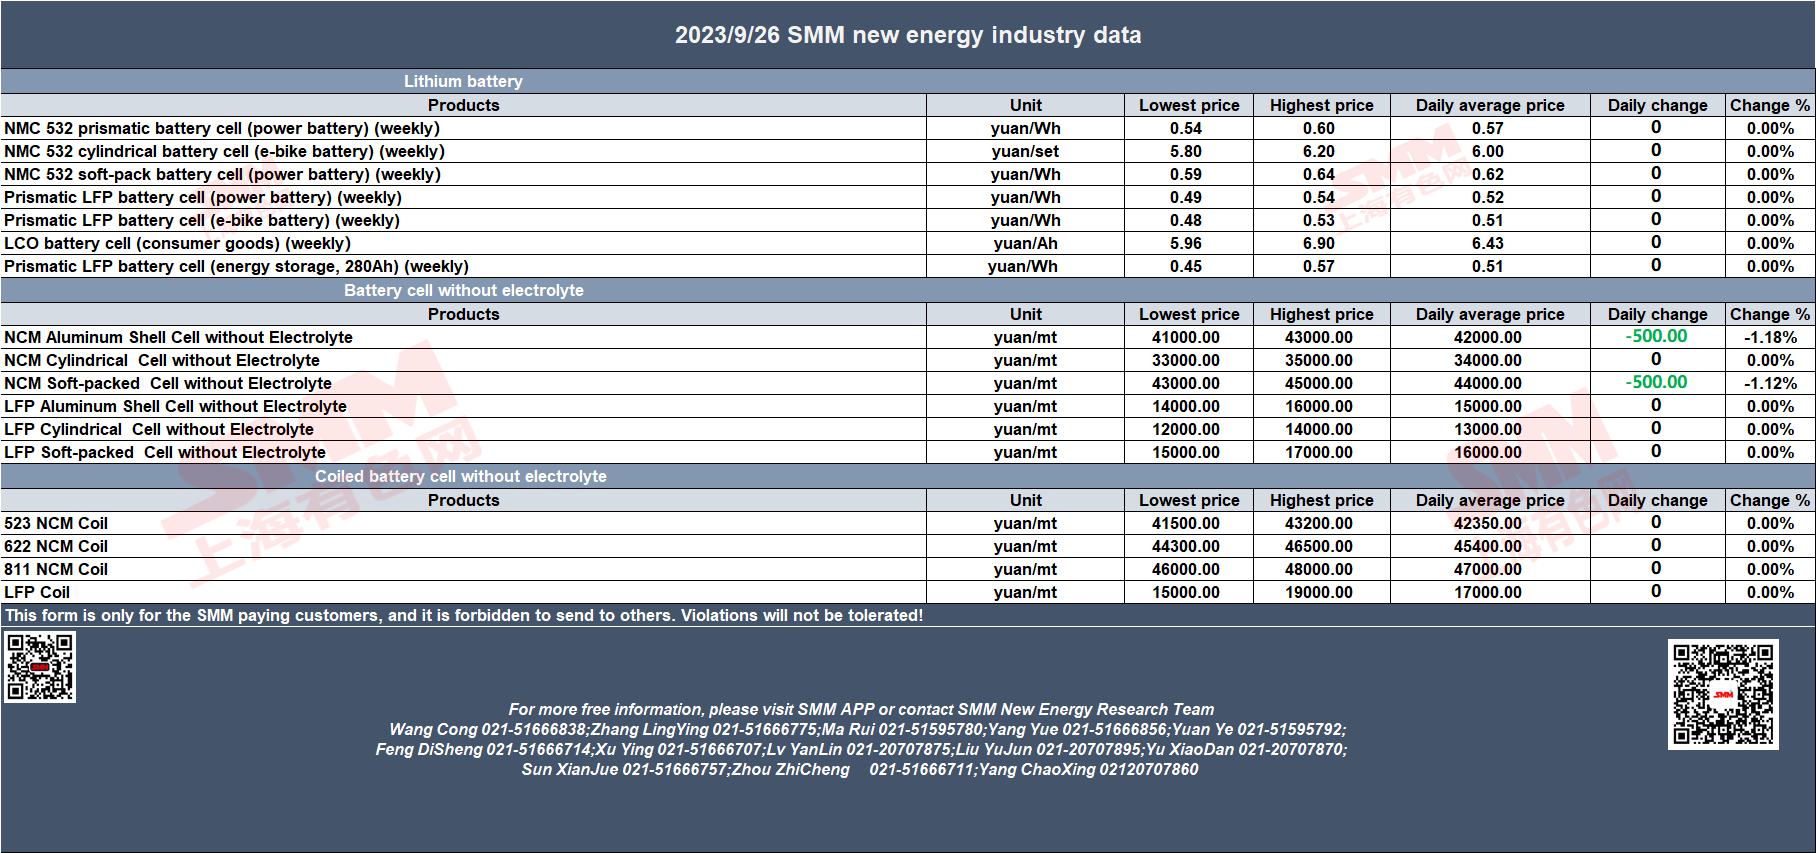Image resolution: width=1816 pixels, height=853 pixels.
Task: Click the -500.00 change for NCM Aluminum Shell
Action: pyautogui.click(x=1656, y=336)
